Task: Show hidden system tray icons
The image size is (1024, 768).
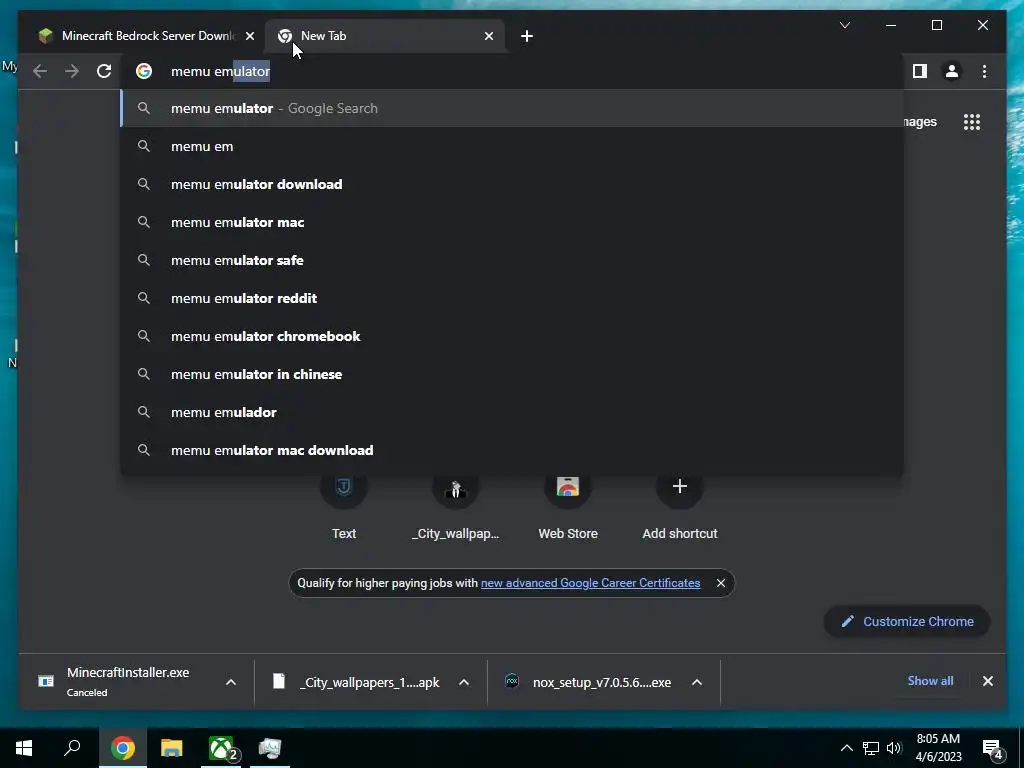Action: pyautogui.click(x=846, y=748)
